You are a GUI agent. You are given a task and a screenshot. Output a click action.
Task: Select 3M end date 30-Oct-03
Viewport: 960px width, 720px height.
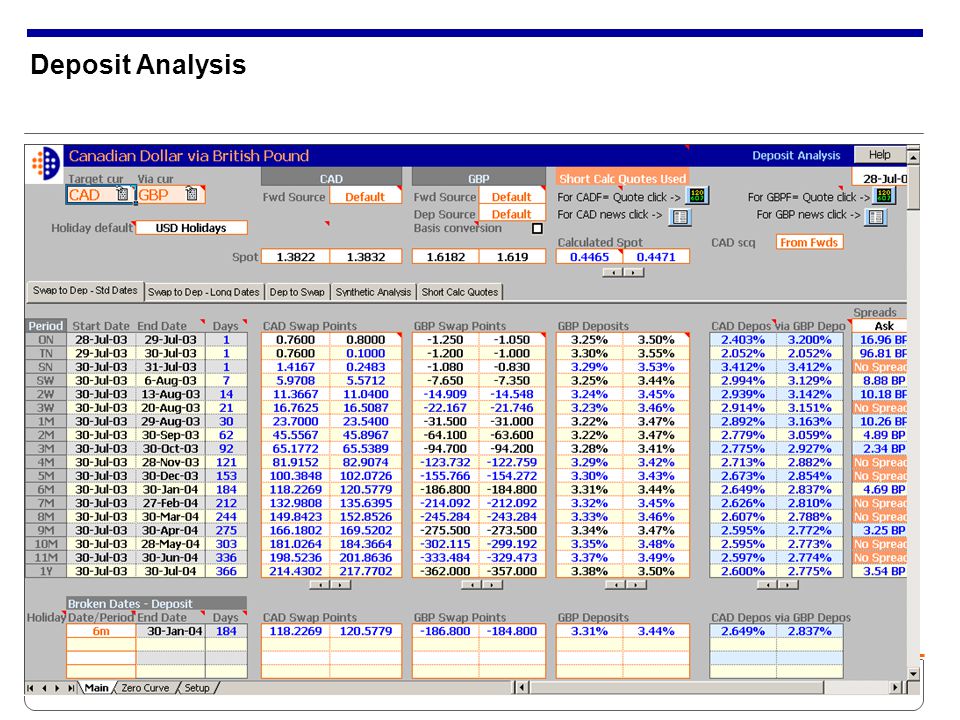pos(170,449)
